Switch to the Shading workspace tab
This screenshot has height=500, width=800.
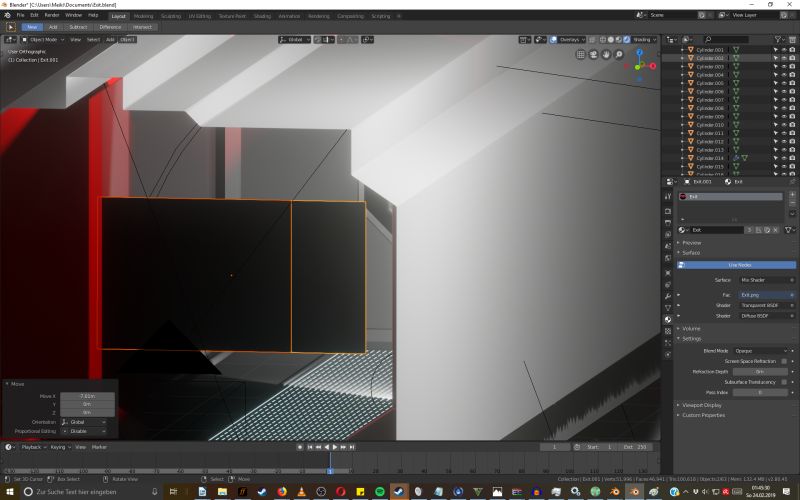(x=262, y=16)
